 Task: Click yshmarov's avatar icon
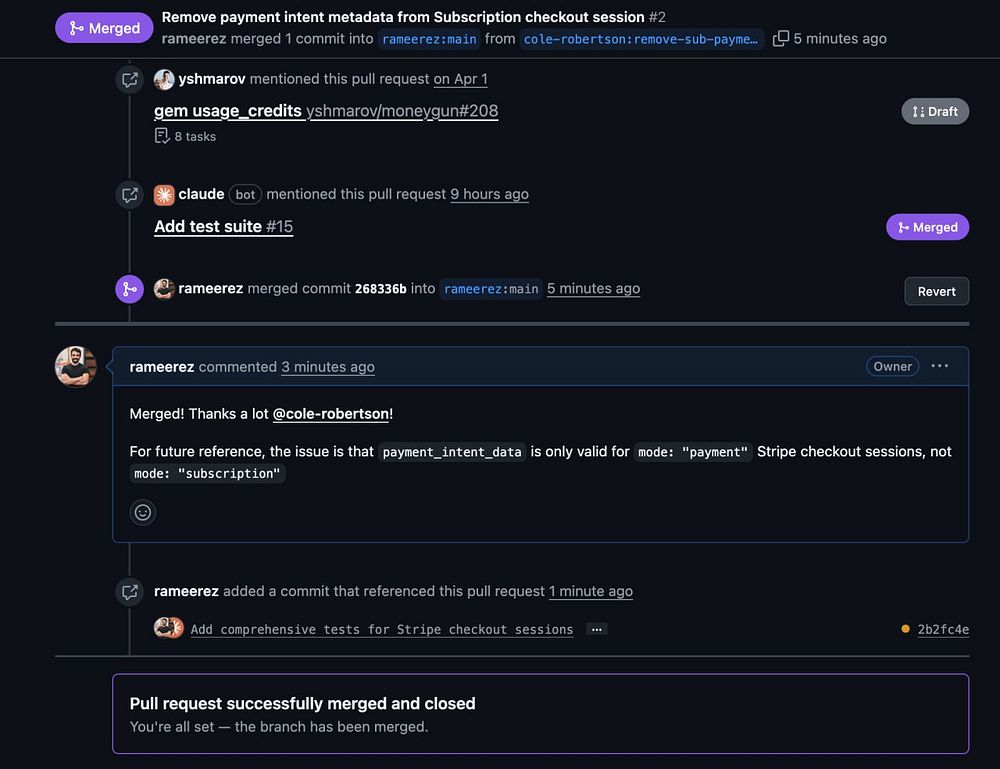pos(164,79)
